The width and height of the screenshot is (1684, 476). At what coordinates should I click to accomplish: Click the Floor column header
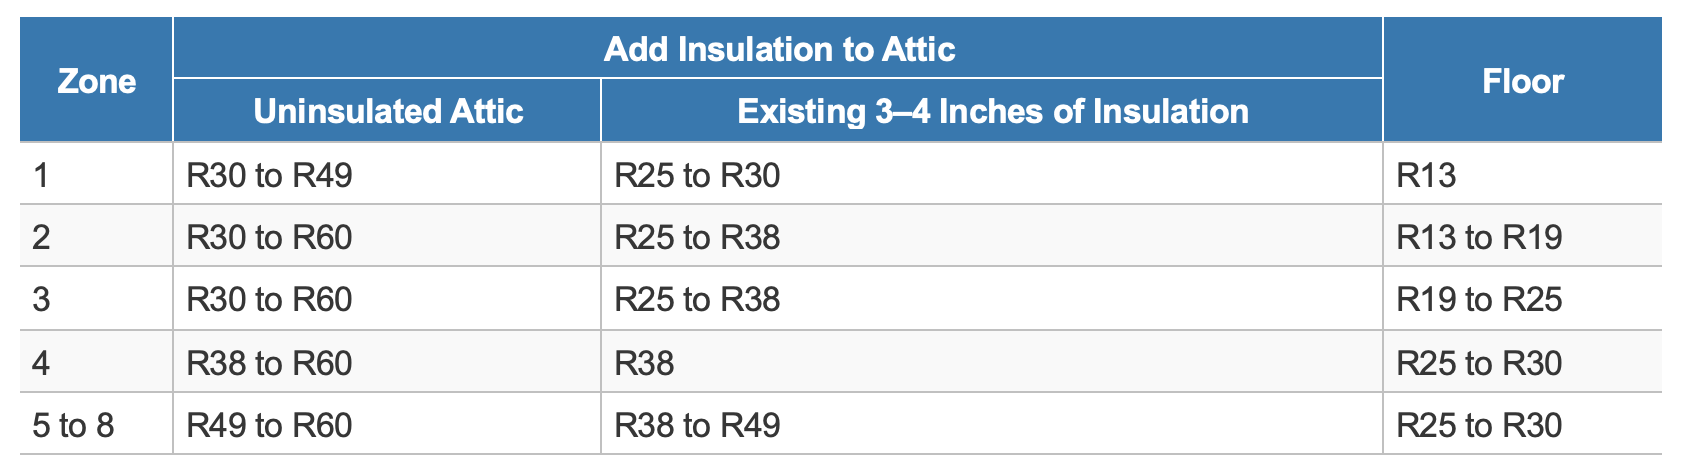(x=1522, y=80)
